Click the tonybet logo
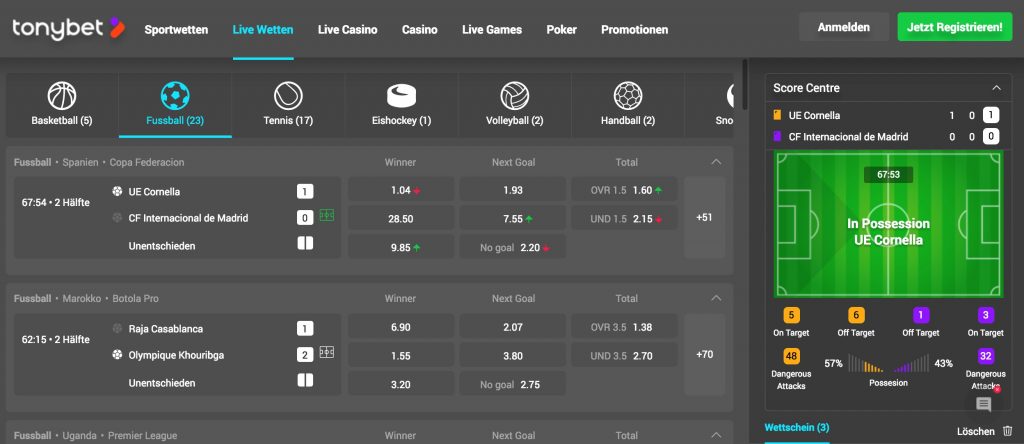 point(68,29)
